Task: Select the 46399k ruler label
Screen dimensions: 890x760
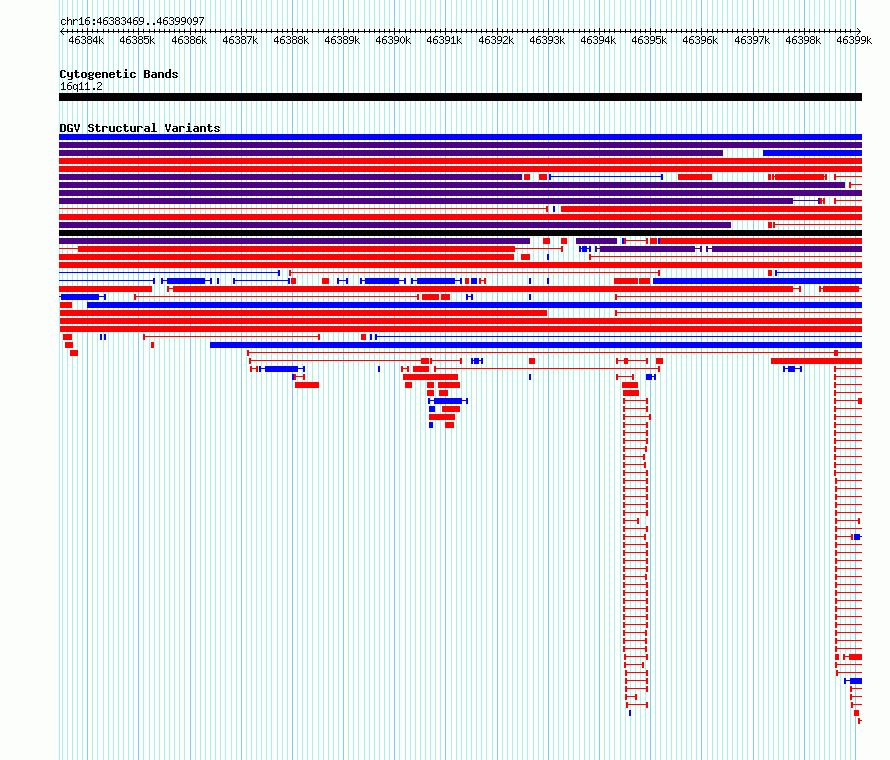Action: pyautogui.click(x=854, y=40)
